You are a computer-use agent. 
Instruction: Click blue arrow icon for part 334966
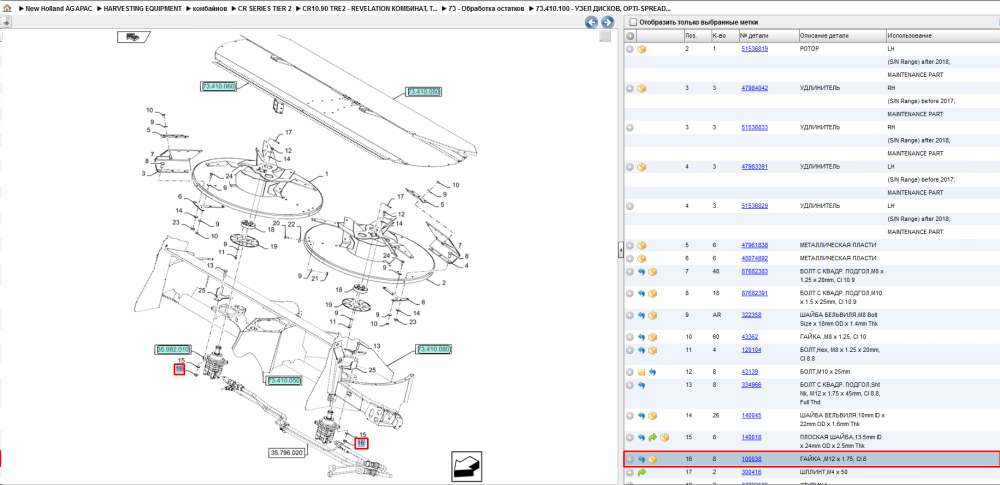click(x=642, y=385)
